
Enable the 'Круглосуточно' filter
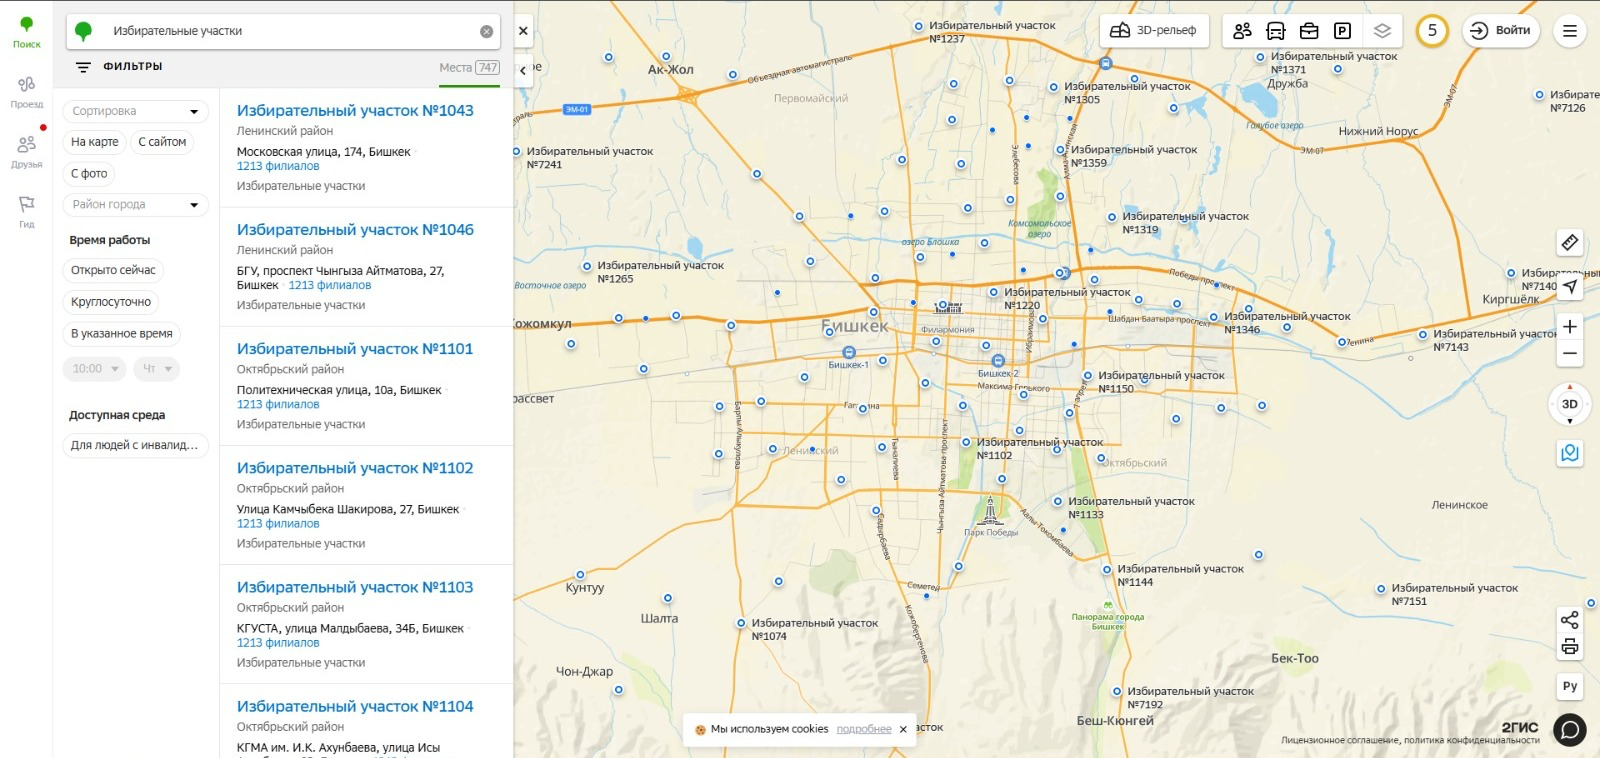pyautogui.click(x=111, y=302)
